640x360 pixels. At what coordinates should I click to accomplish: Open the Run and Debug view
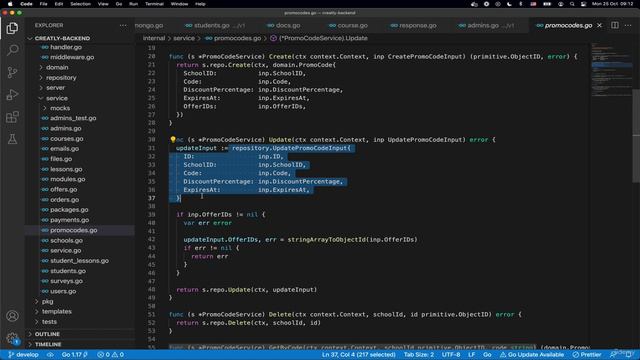(x=12, y=95)
